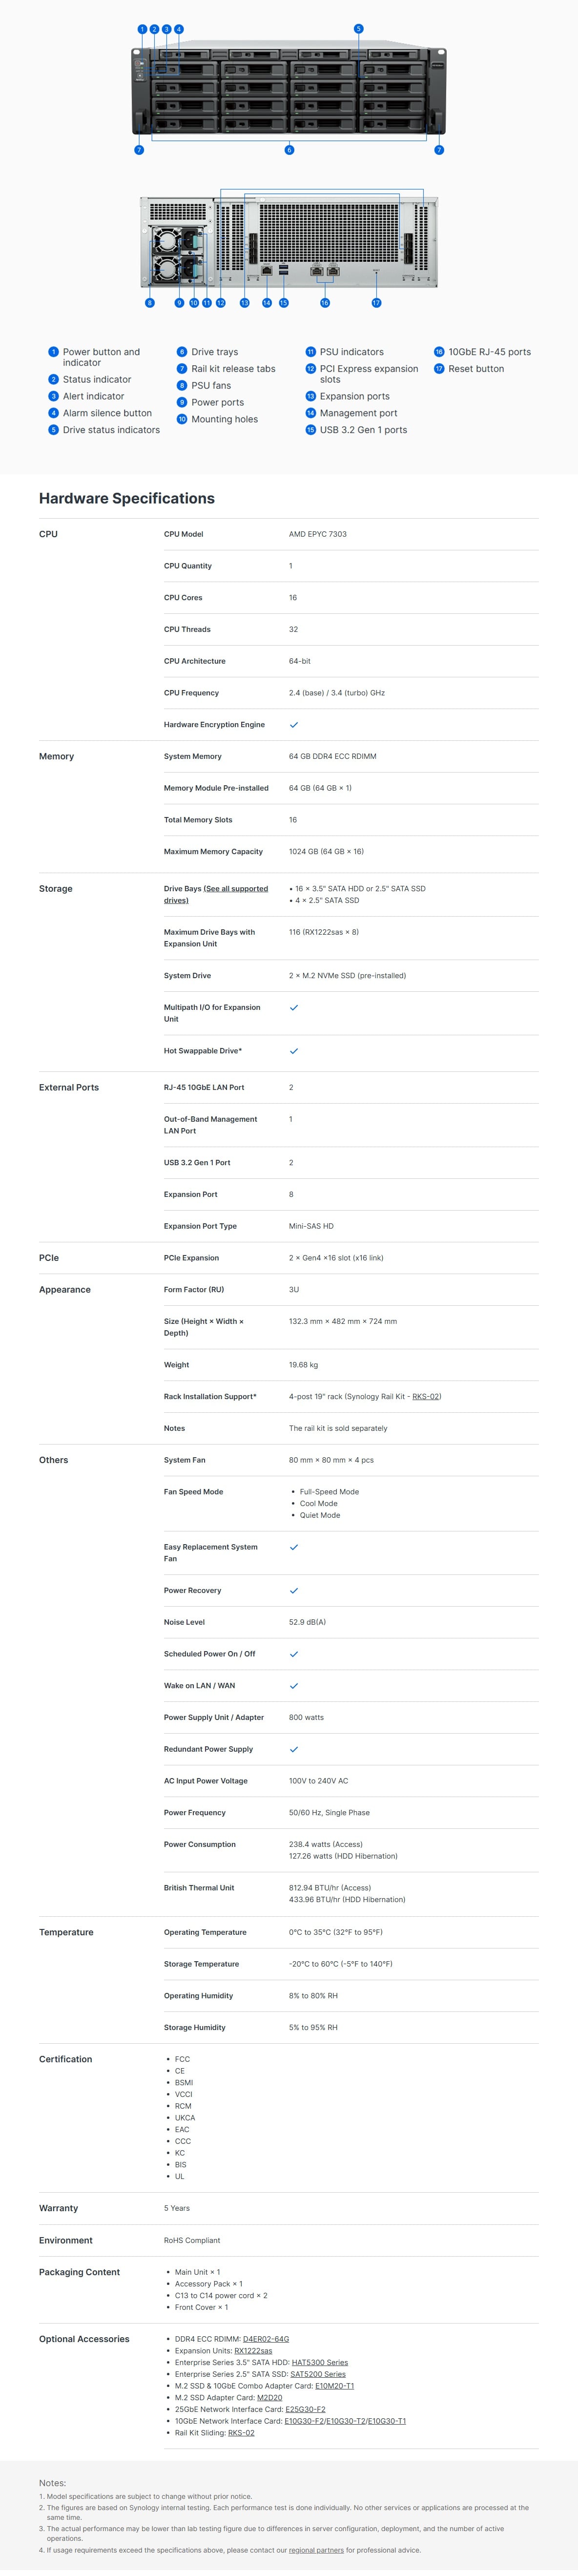Click marker 13 on the rear panel image
Viewport: 578px width, 2576px height.
click(244, 303)
